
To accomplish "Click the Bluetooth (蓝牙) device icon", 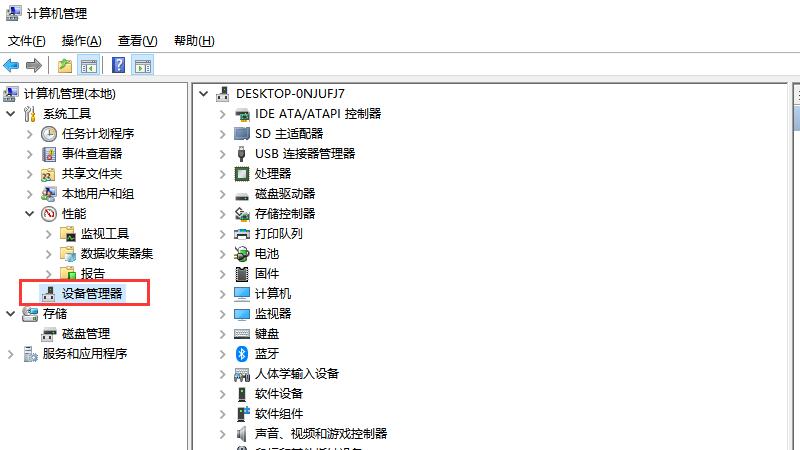I will 241,353.
